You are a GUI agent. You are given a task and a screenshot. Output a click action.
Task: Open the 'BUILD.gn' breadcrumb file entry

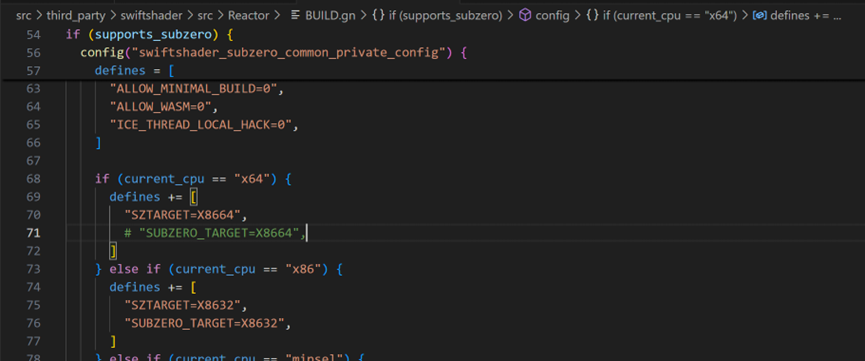tap(330, 16)
